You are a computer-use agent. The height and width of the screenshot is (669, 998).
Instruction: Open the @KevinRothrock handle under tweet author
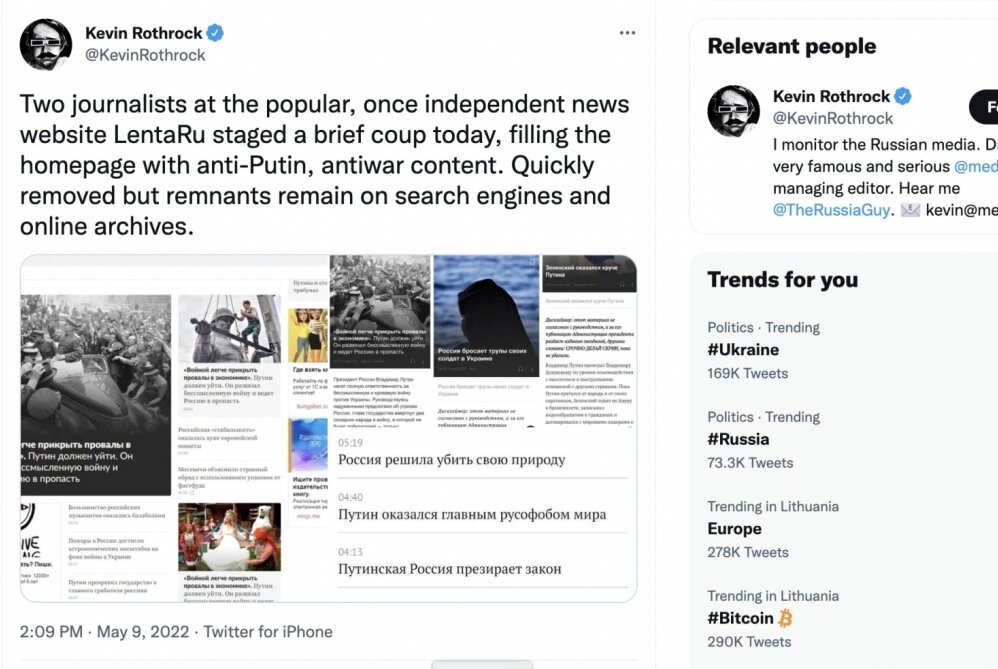tap(145, 55)
